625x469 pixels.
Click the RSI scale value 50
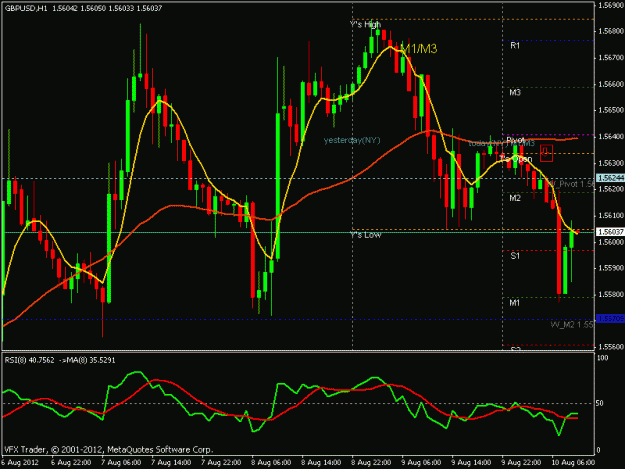pos(599,403)
